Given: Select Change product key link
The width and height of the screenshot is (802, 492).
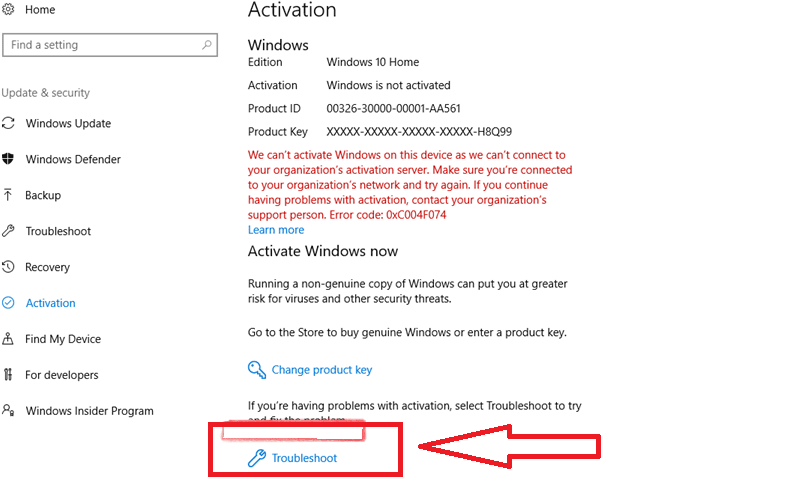Looking at the screenshot, I should coord(322,370).
